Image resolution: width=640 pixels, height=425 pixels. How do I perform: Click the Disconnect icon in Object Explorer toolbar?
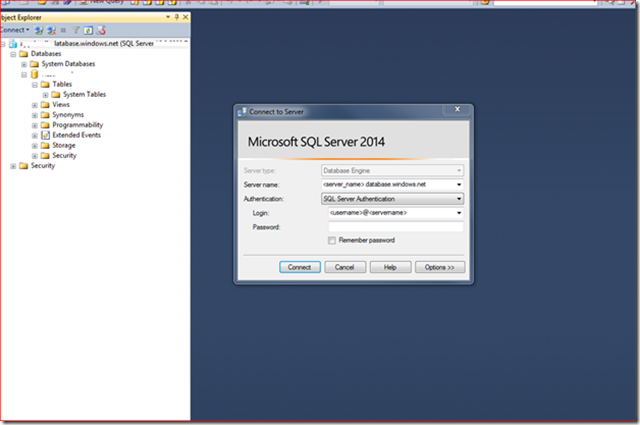coord(51,30)
